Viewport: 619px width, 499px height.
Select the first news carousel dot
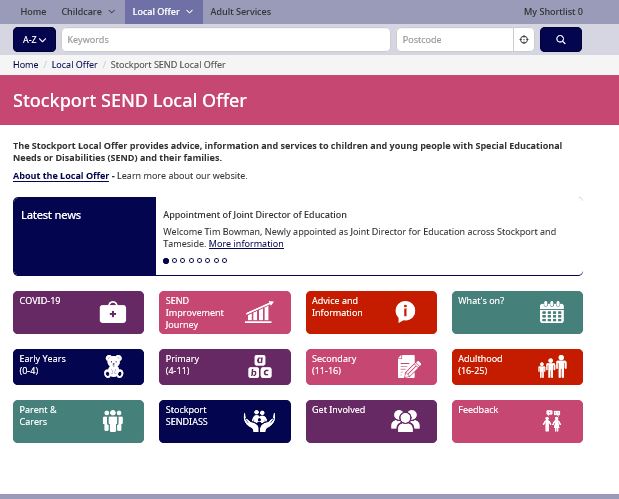166,261
